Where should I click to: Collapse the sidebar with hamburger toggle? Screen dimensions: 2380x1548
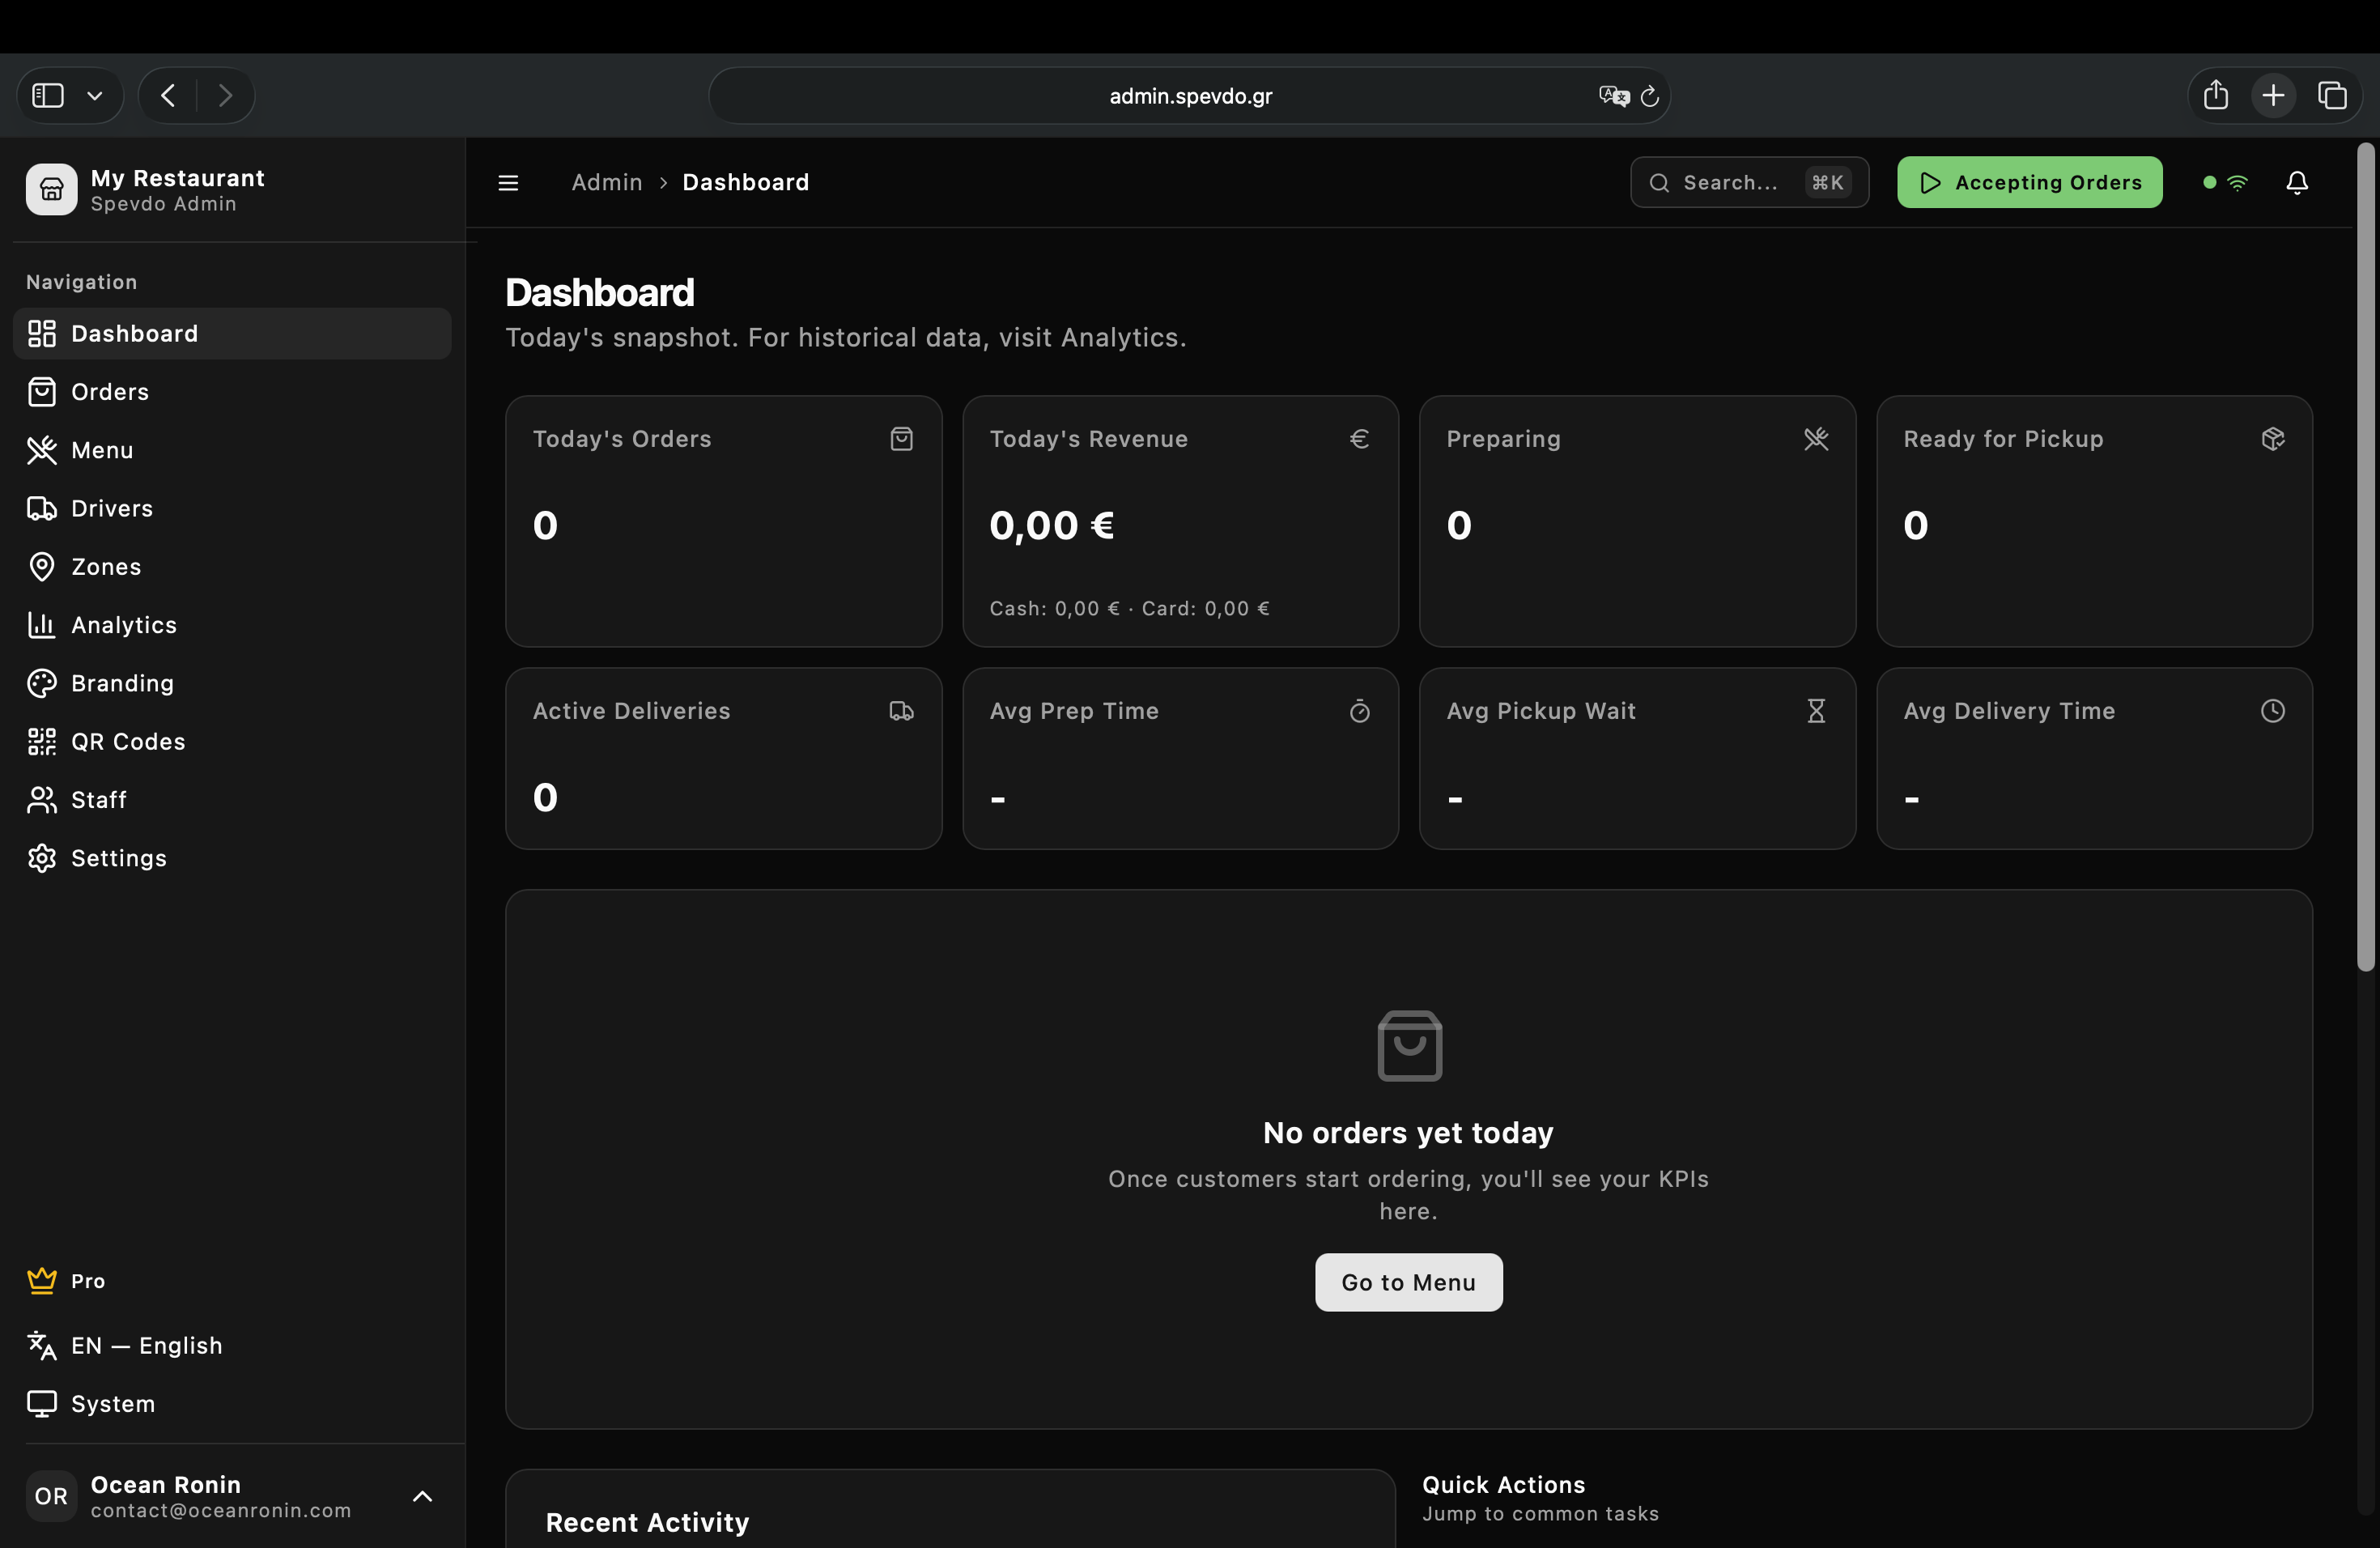[508, 183]
